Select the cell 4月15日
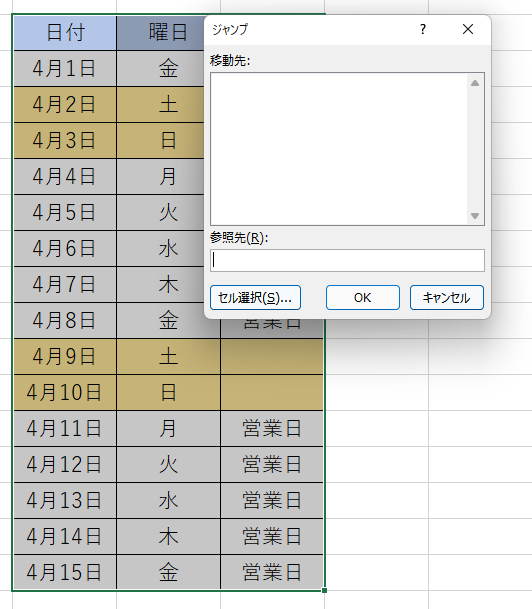Image resolution: width=532 pixels, height=609 pixels. coord(65,572)
